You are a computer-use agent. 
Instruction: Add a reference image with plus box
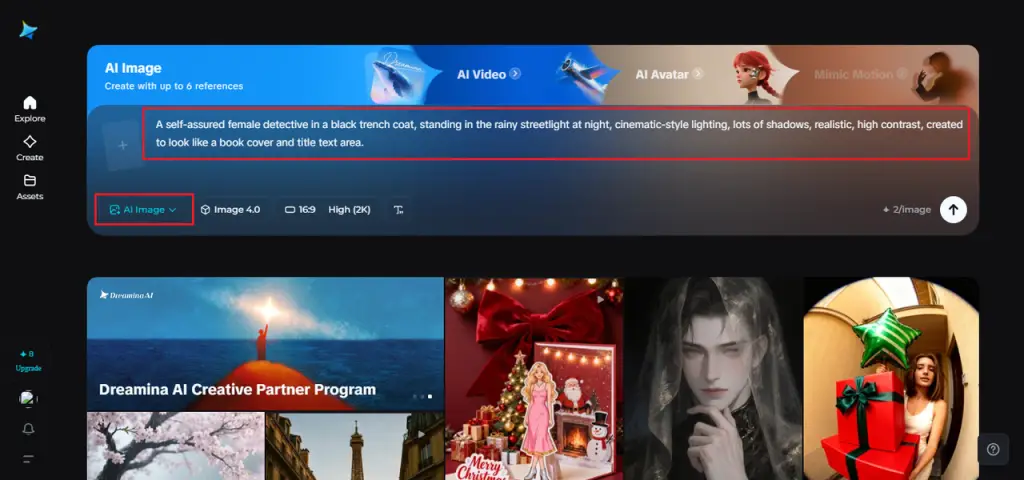[123, 146]
